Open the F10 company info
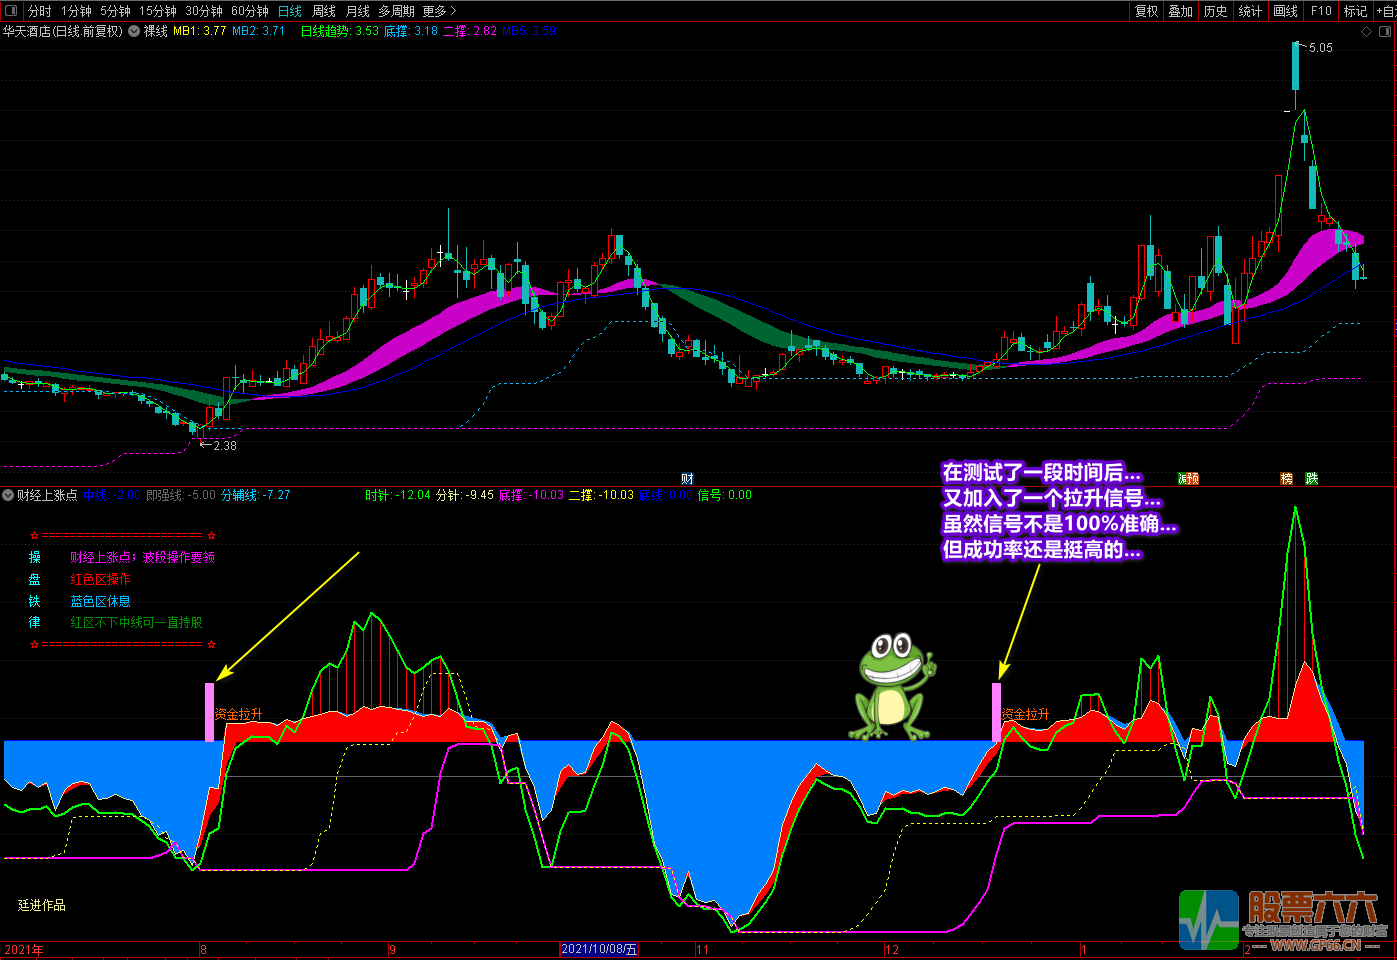The height and width of the screenshot is (960, 1397). [x=1321, y=11]
